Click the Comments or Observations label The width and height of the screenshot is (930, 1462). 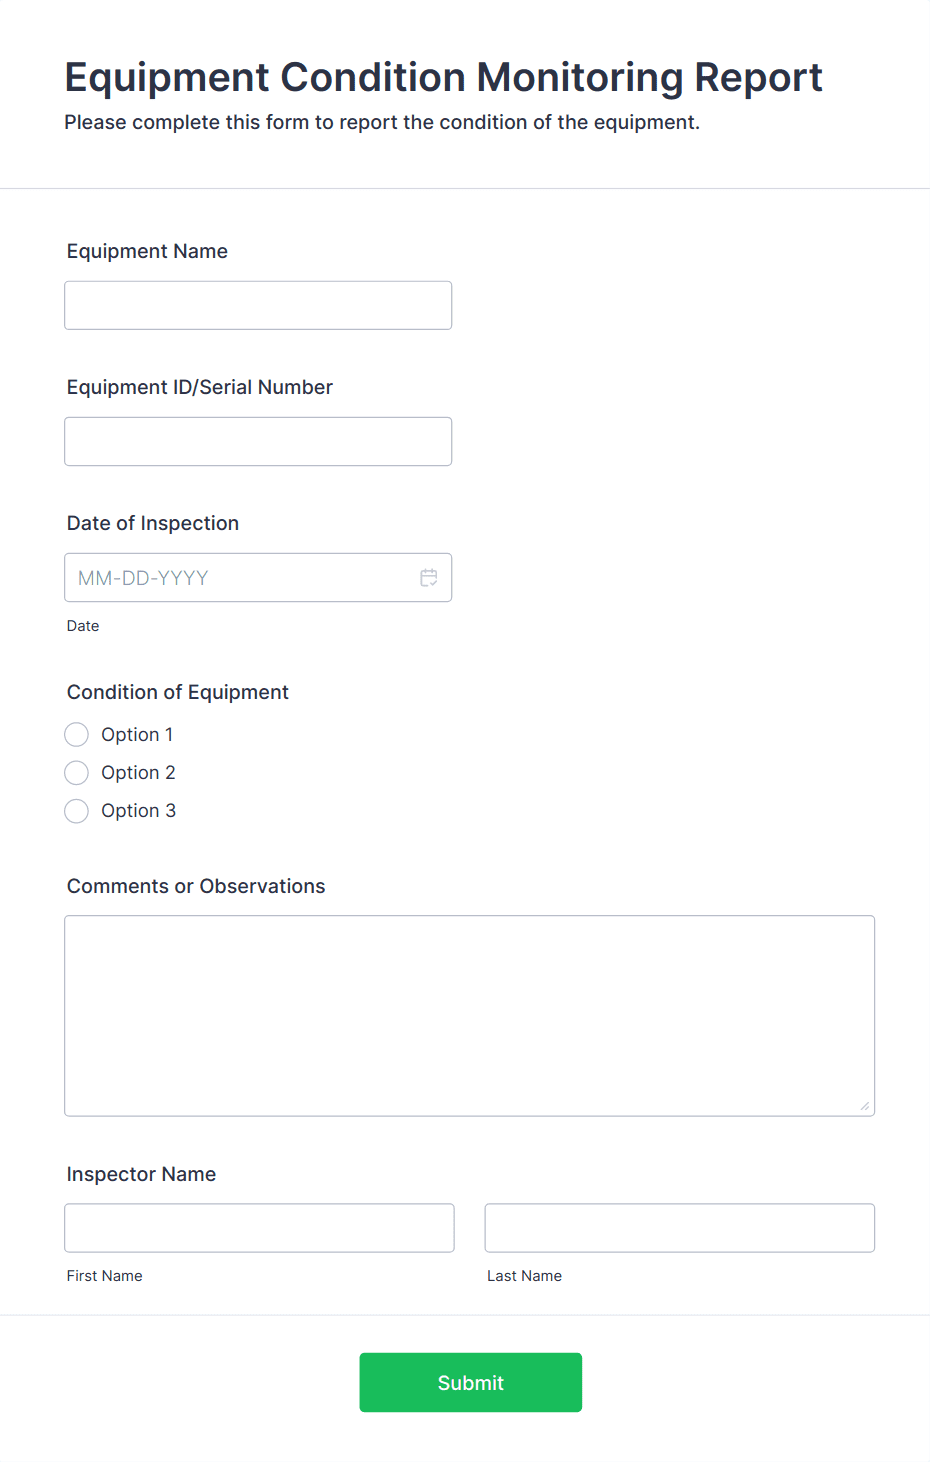click(196, 886)
